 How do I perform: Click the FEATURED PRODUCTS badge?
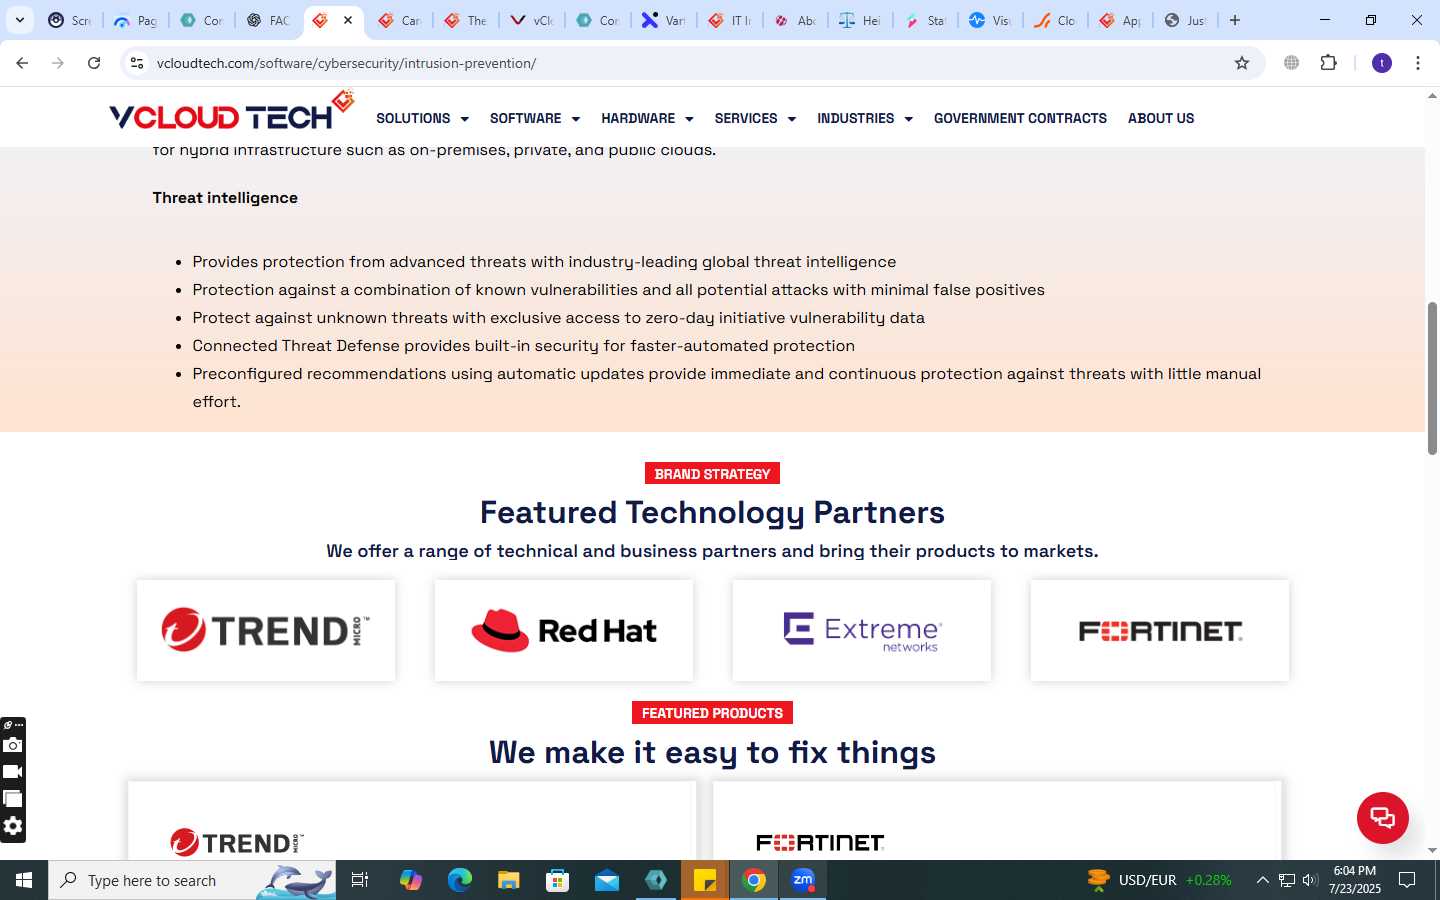point(712,713)
